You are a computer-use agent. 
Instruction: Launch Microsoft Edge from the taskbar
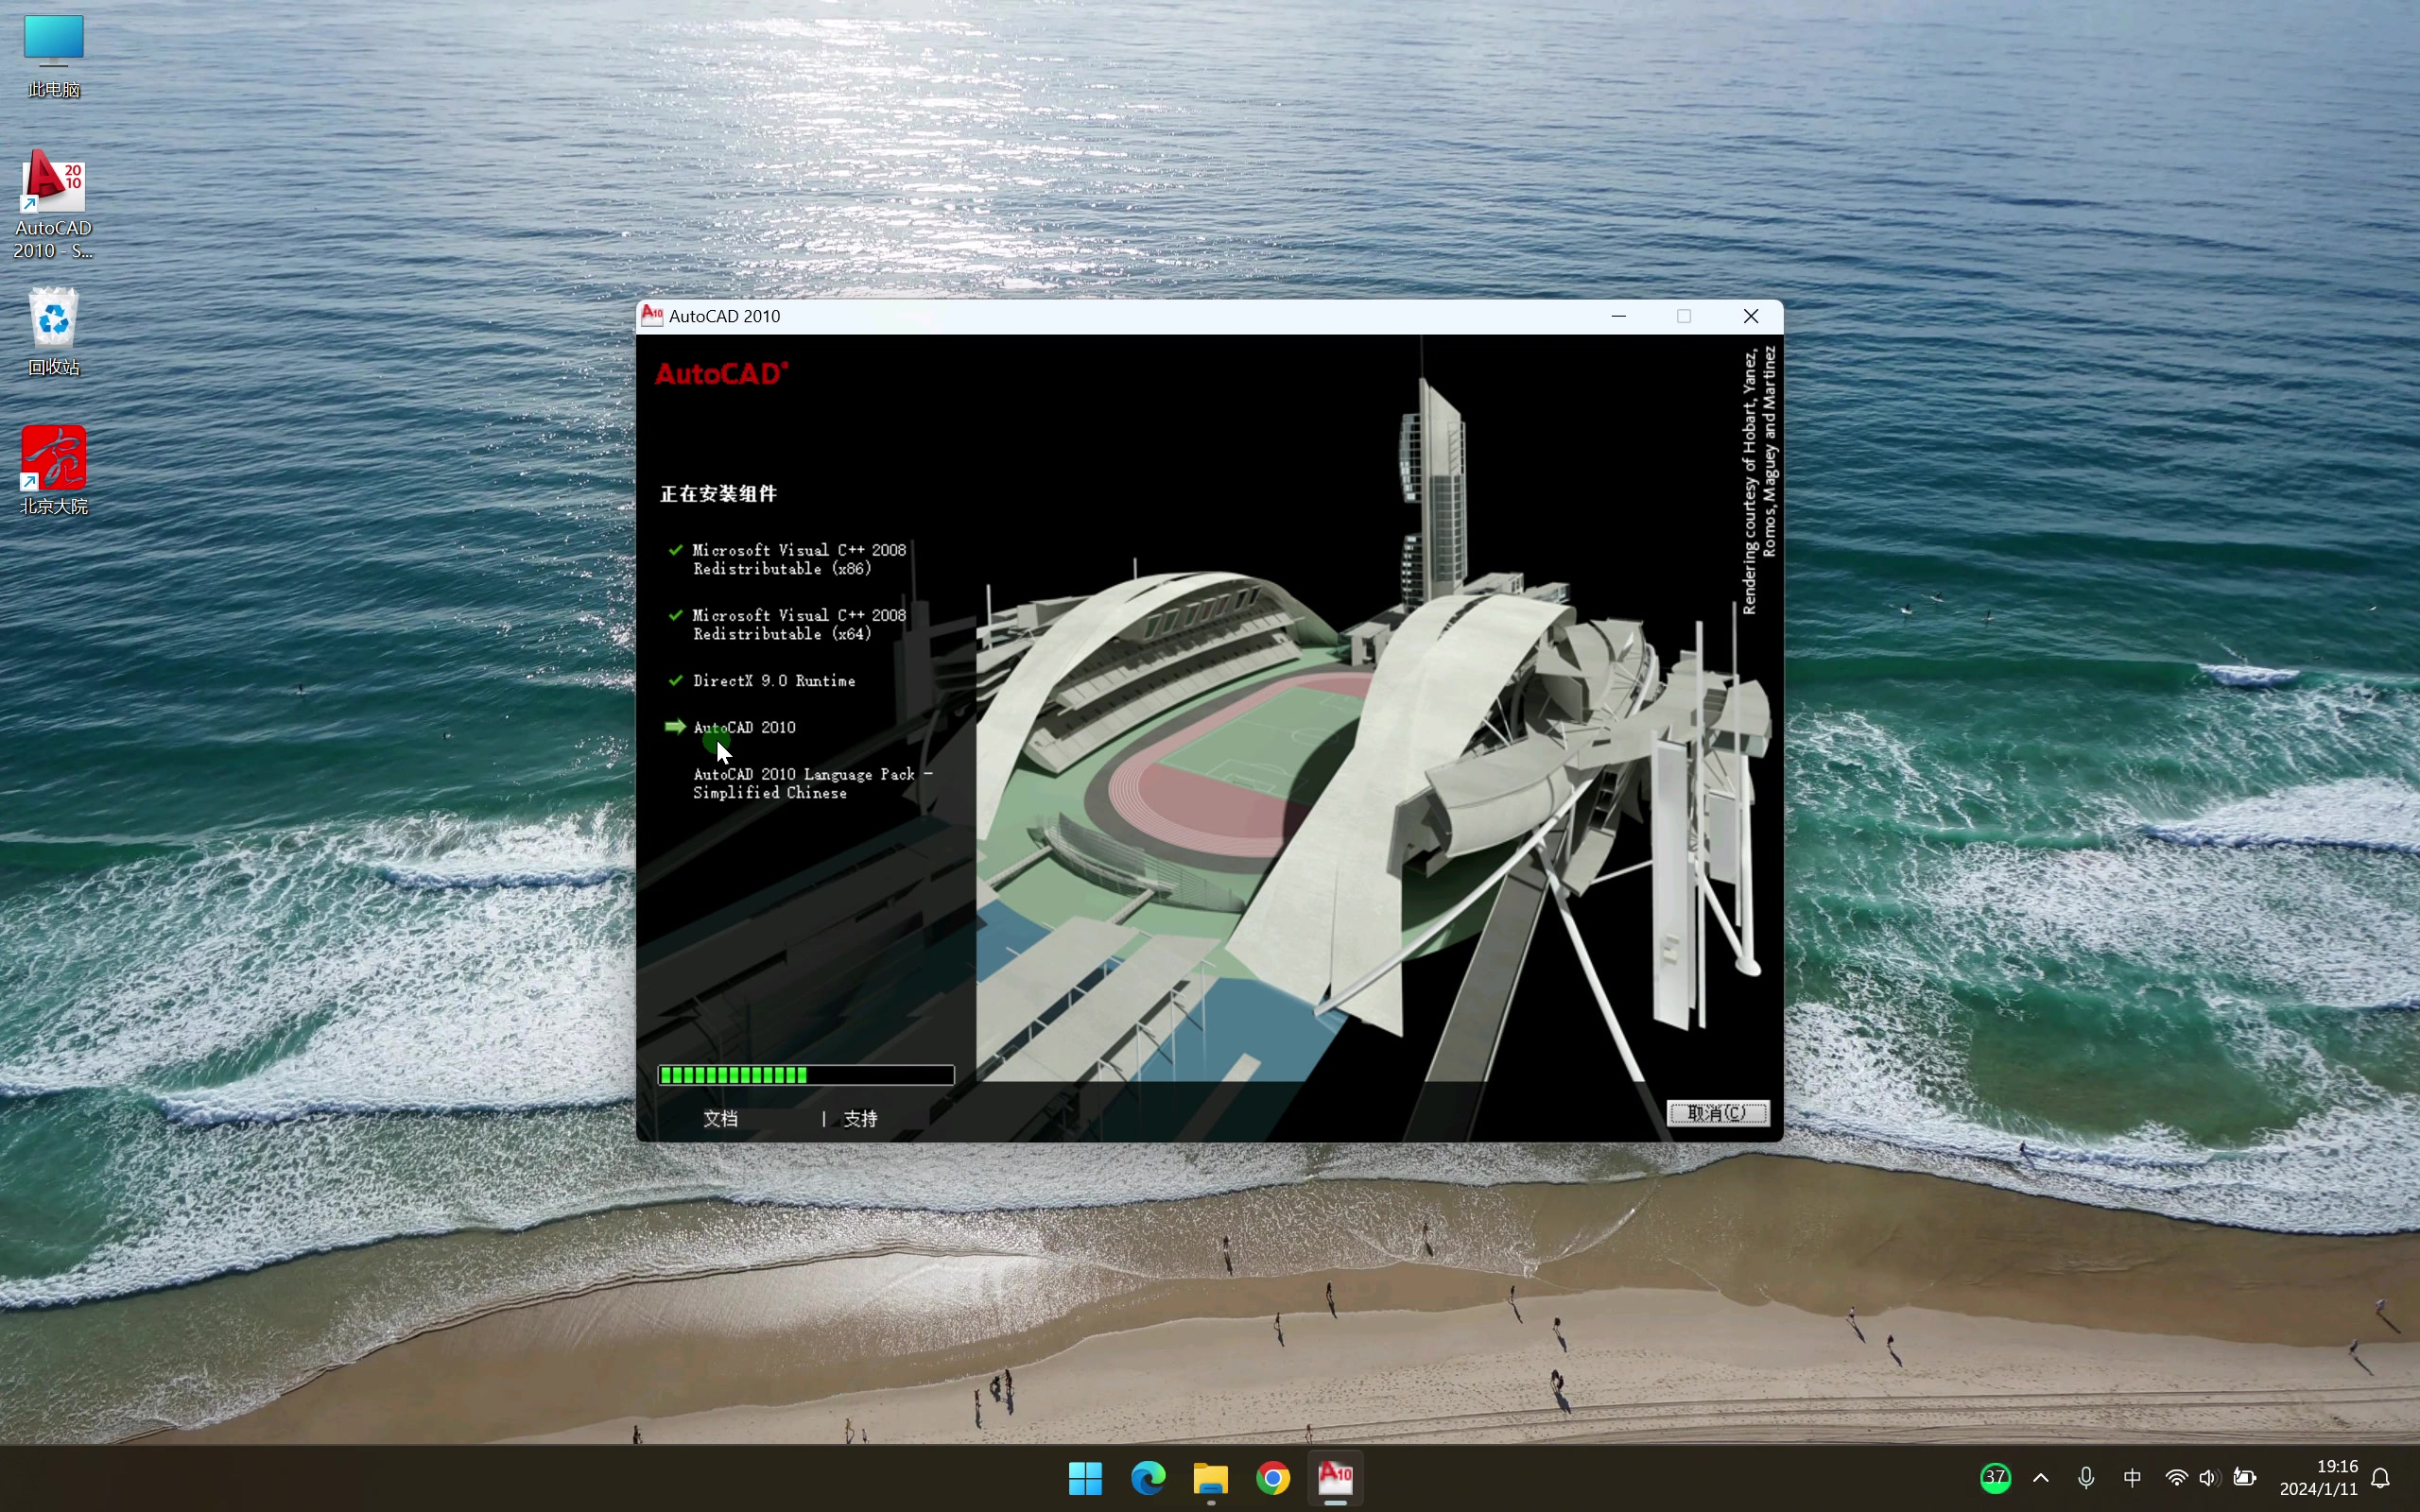(x=1148, y=1478)
